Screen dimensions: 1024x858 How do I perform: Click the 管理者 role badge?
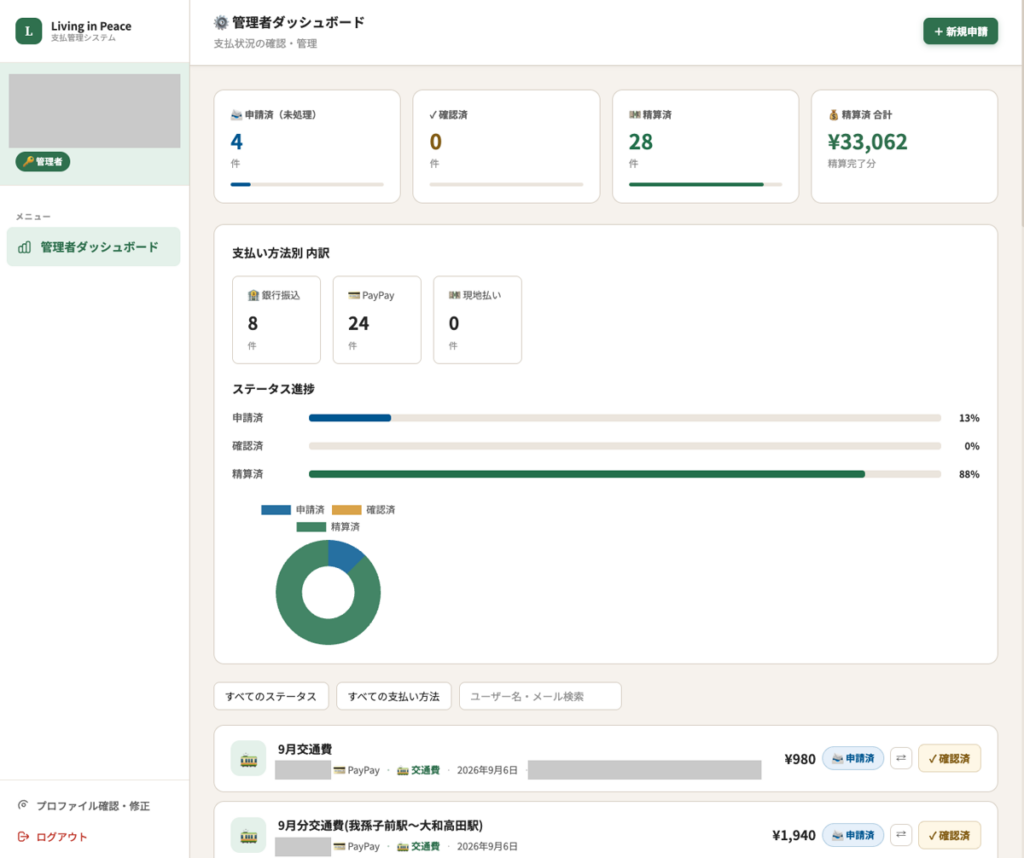[42, 161]
